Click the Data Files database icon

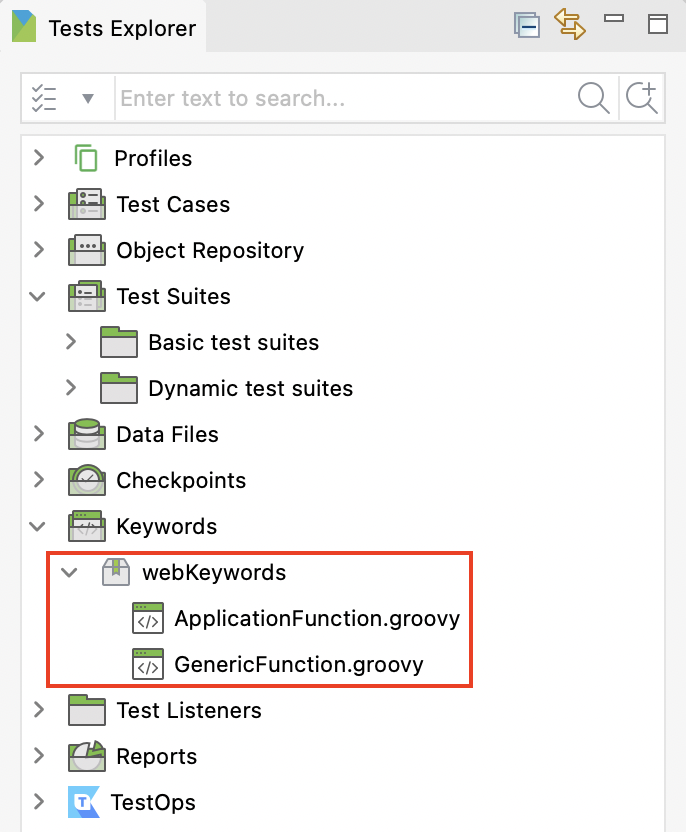coord(86,434)
